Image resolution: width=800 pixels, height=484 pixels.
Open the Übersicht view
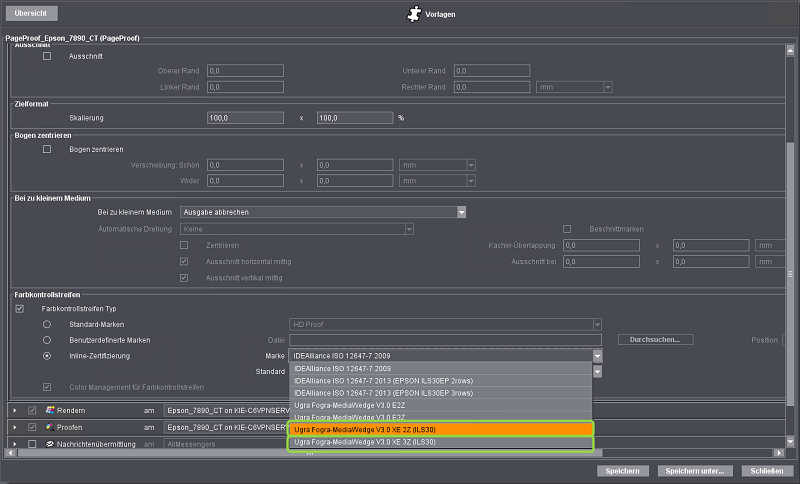click(x=31, y=13)
